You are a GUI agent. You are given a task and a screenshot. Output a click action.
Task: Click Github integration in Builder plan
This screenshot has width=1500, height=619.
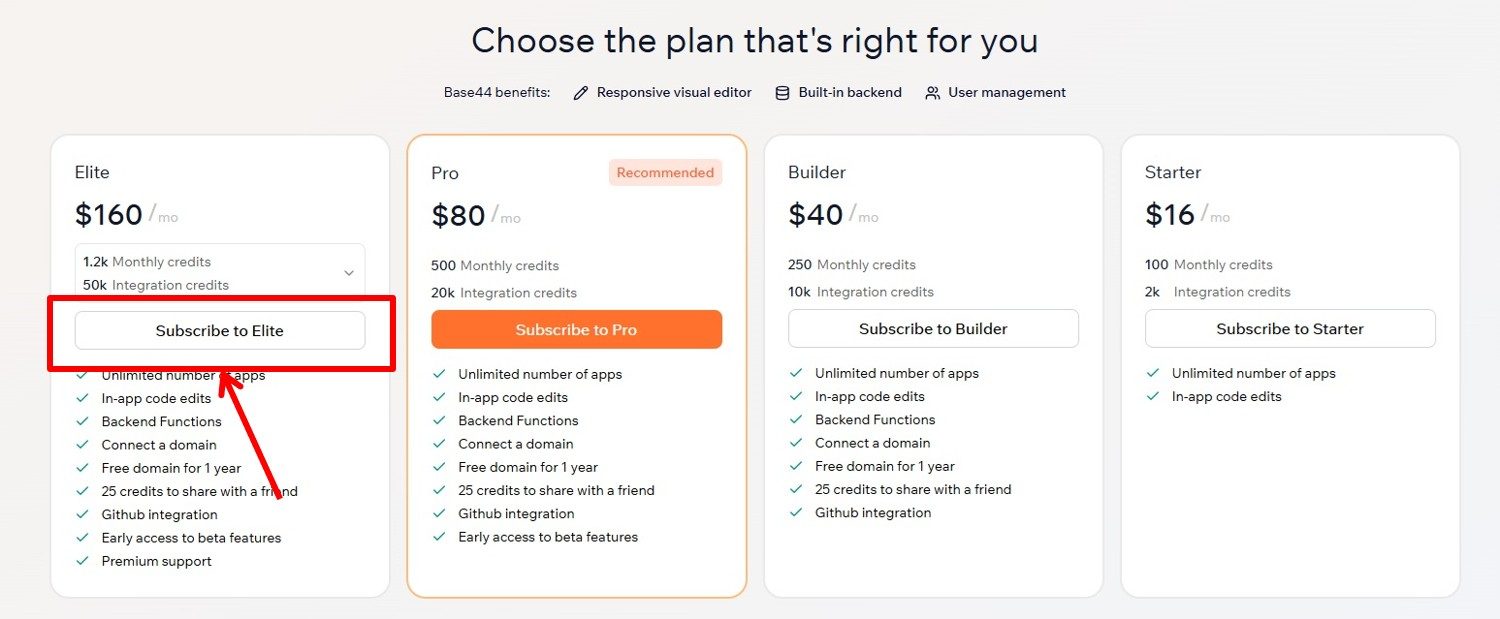click(x=873, y=513)
